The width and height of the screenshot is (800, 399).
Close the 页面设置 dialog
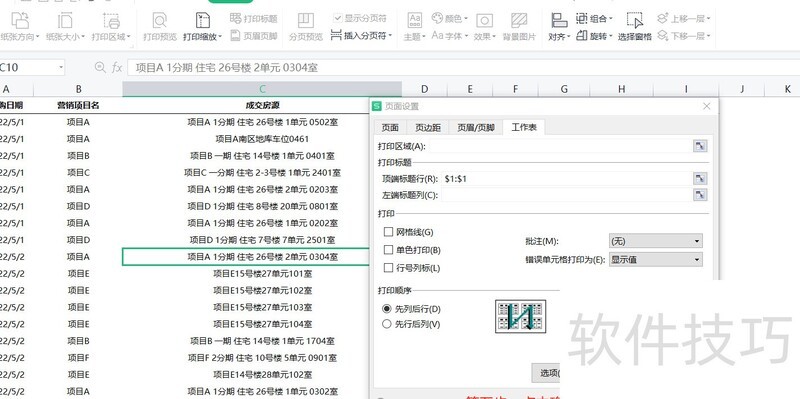point(707,106)
